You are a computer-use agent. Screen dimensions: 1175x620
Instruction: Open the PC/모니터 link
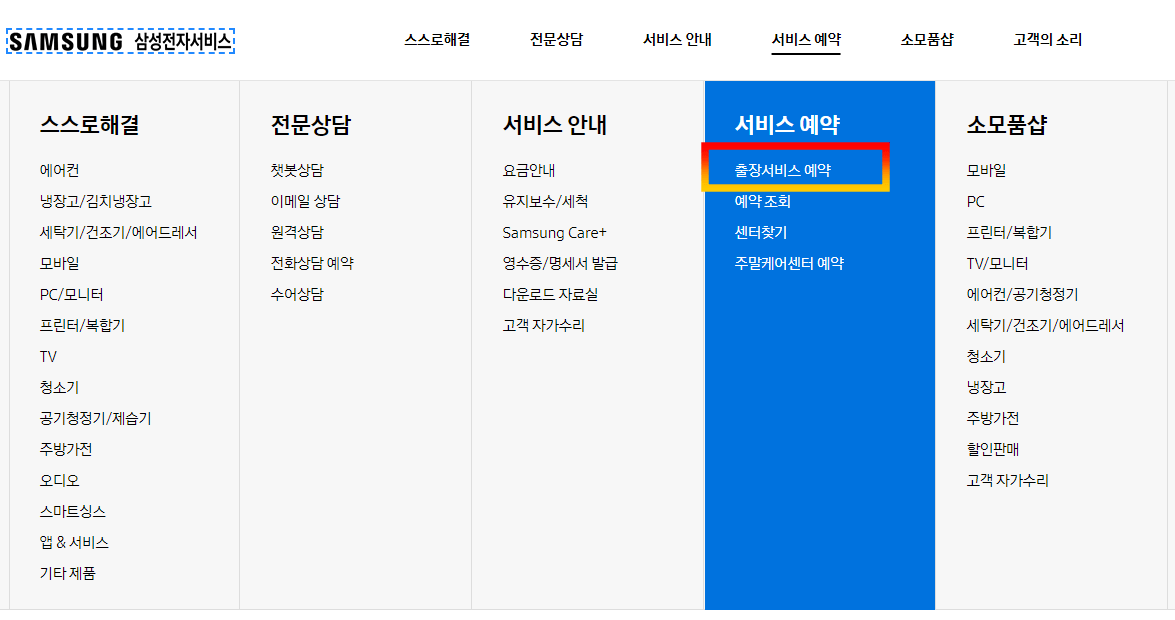point(71,295)
